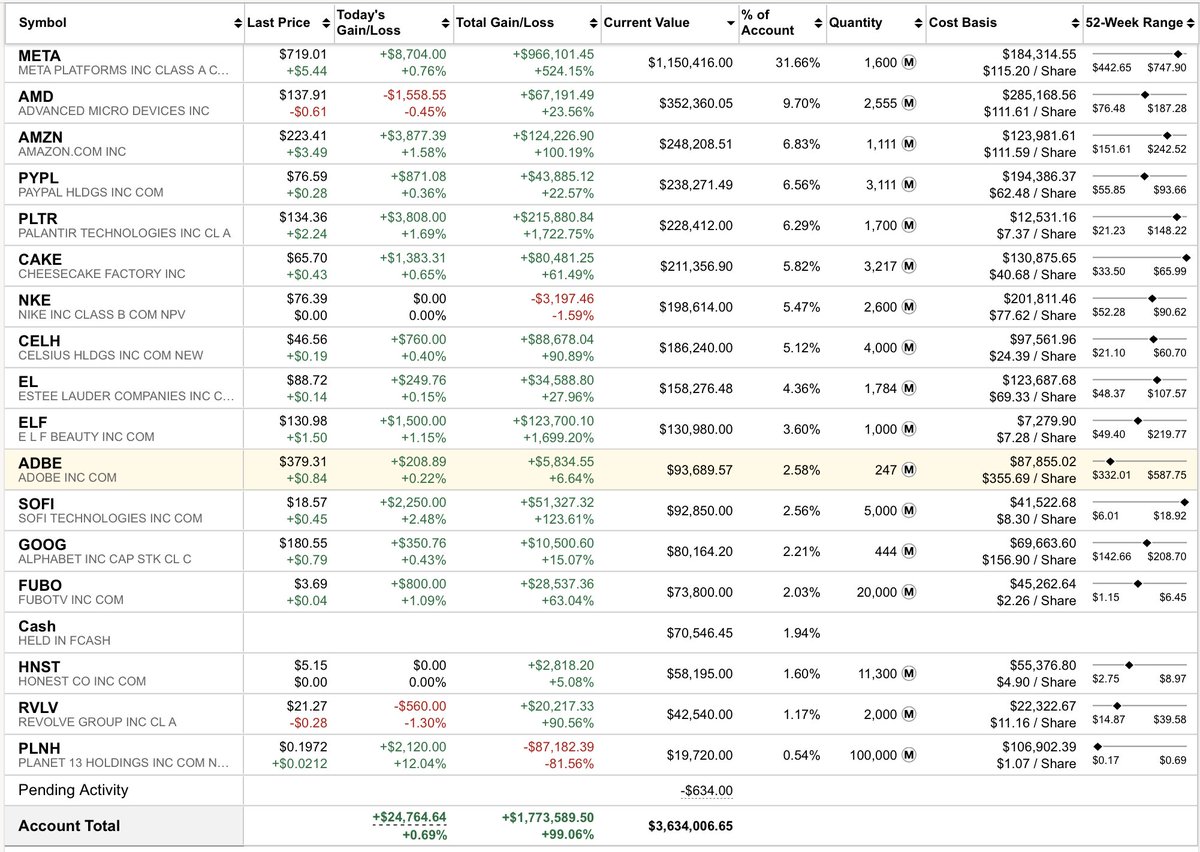Viewport: 1200px width, 852px height.
Task: Click PAYPAL HLDGS INC COM description
Action: 91,193
